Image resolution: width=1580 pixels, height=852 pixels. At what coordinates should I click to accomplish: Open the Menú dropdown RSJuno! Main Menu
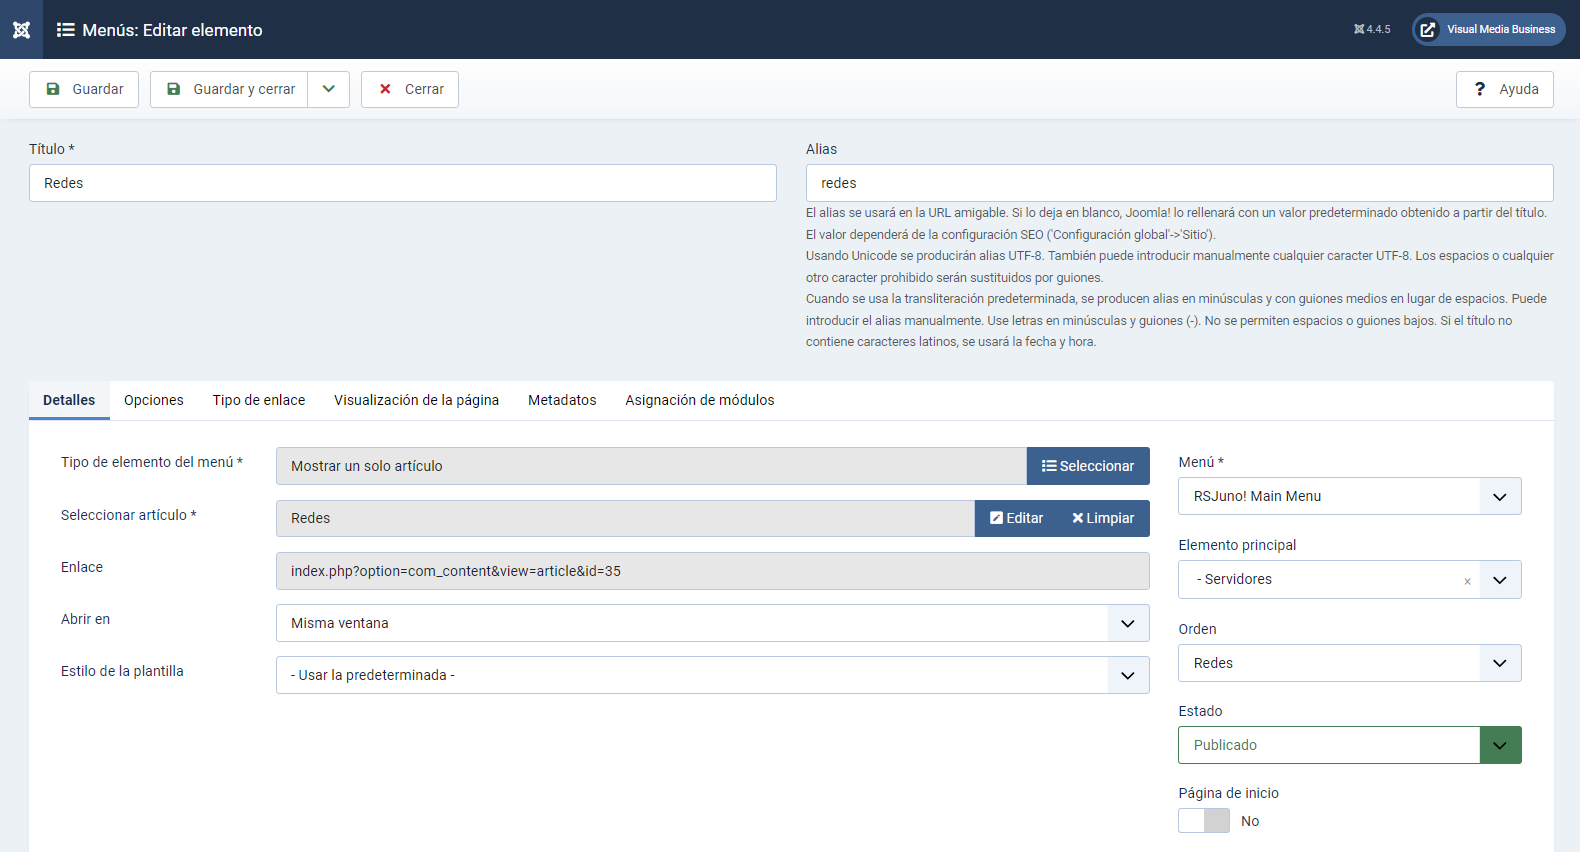click(1350, 496)
